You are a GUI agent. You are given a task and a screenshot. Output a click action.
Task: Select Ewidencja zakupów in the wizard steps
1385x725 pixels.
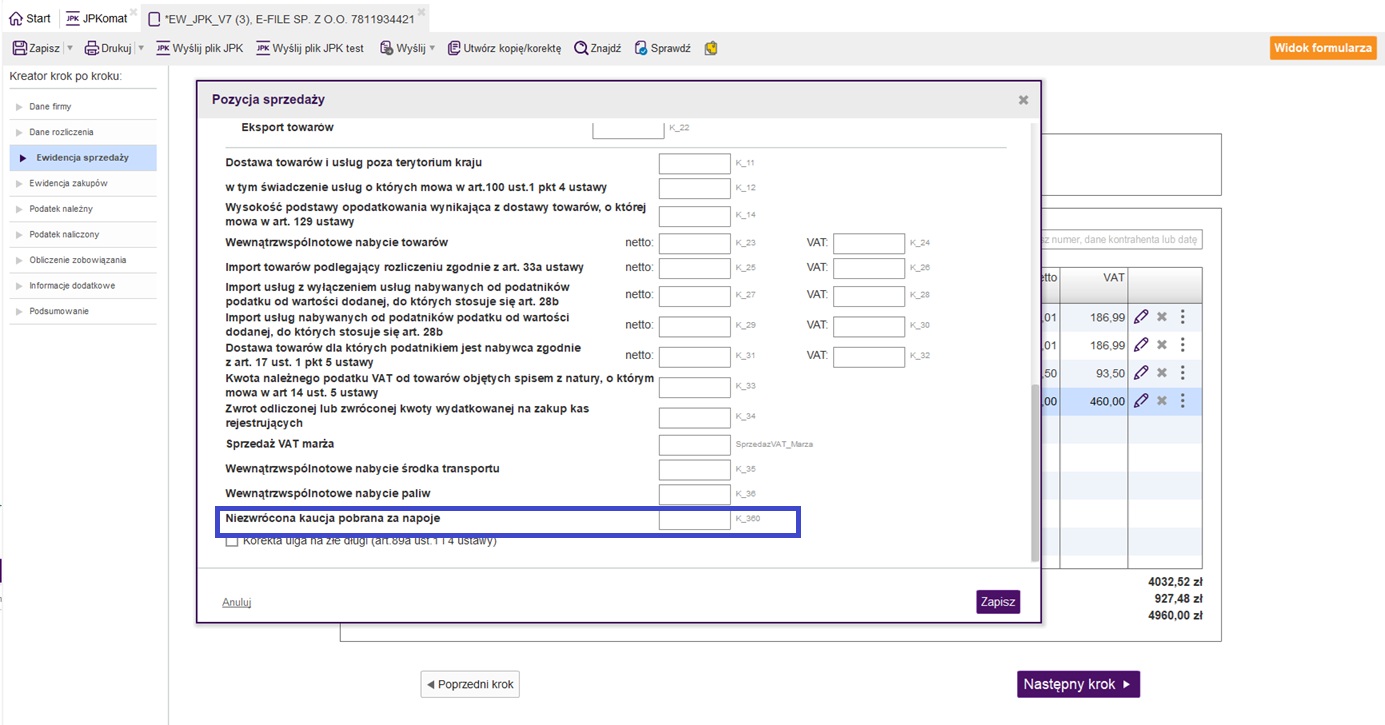(68, 184)
